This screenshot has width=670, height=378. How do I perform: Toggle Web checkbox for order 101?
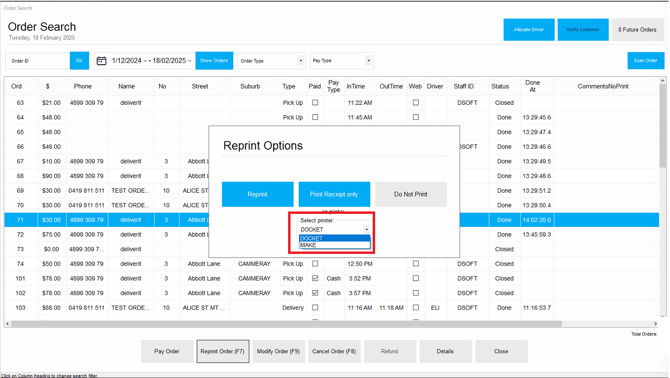(416, 278)
